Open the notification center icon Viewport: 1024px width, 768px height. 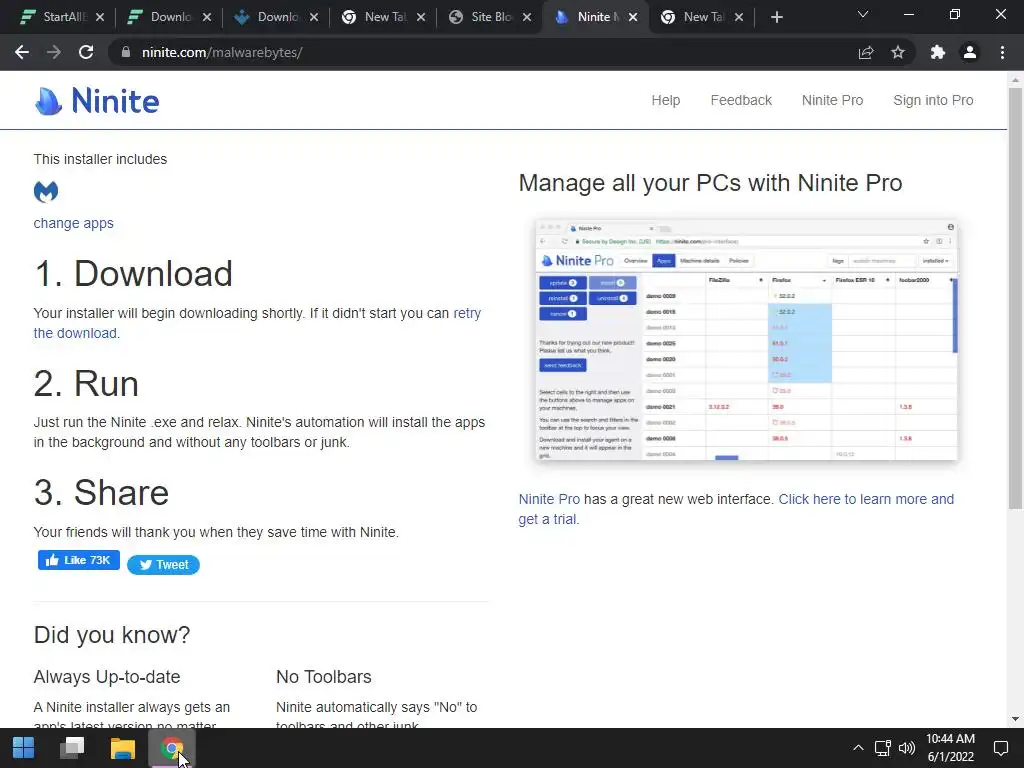(1000, 748)
